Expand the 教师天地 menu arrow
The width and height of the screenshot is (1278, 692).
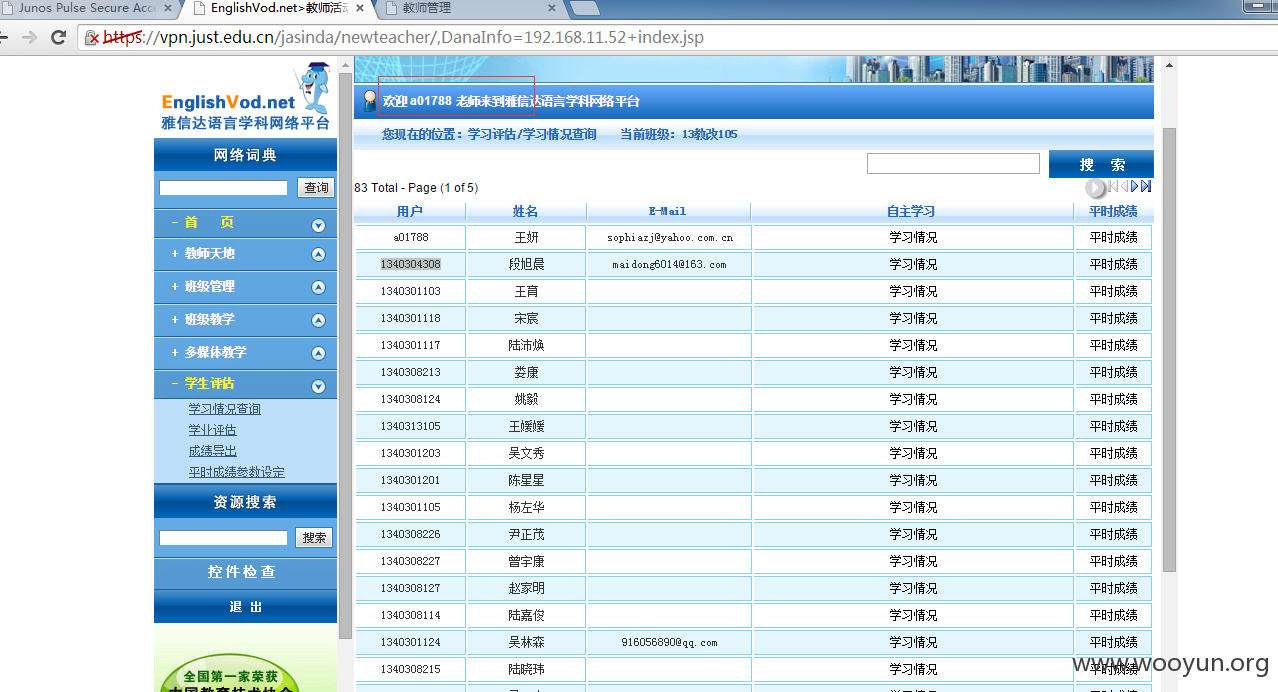[x=318, y=255]
